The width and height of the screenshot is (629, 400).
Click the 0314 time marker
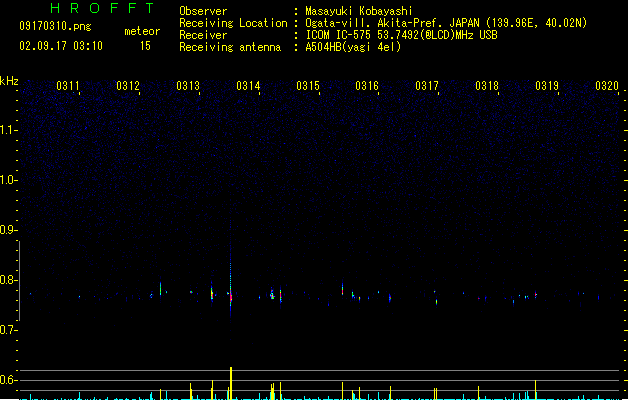pos(248,86)
